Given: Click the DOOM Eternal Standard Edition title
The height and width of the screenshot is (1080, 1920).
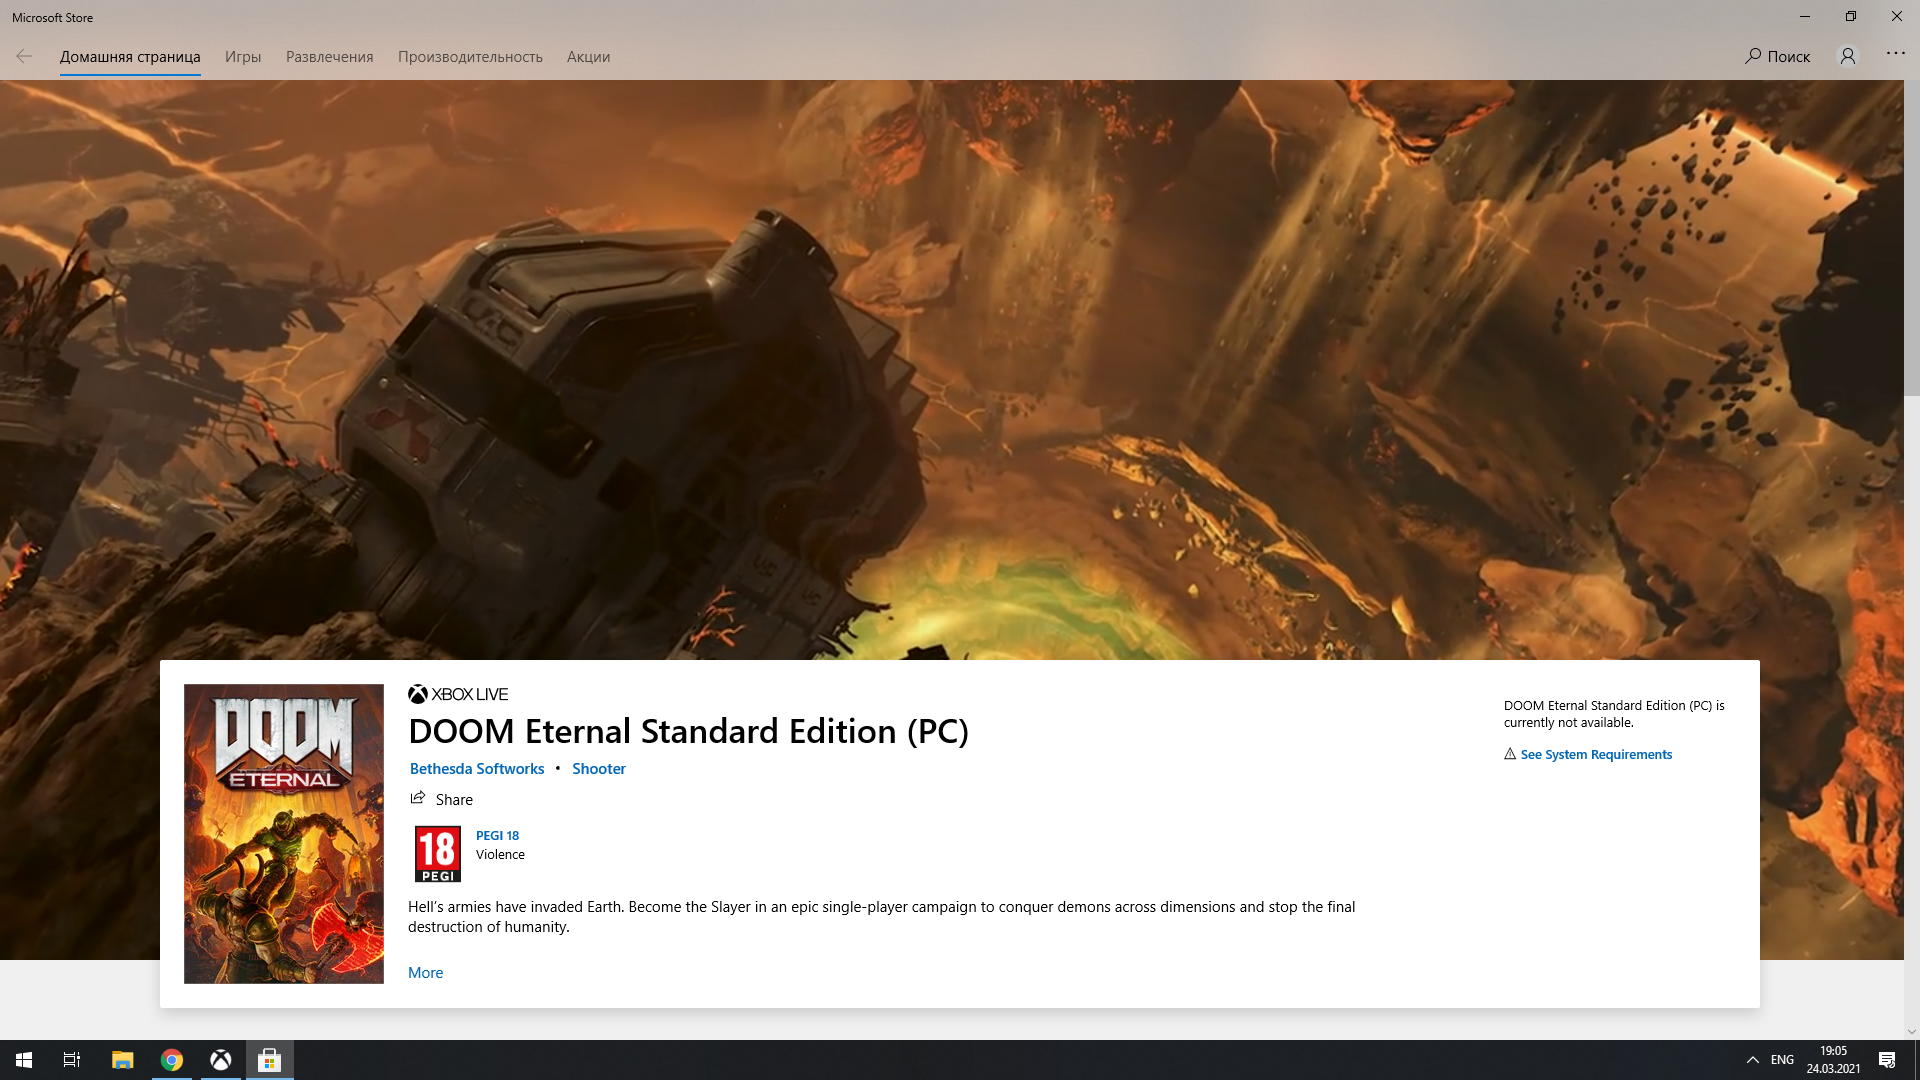Looking at the screenshot, I should click(688, 732).
